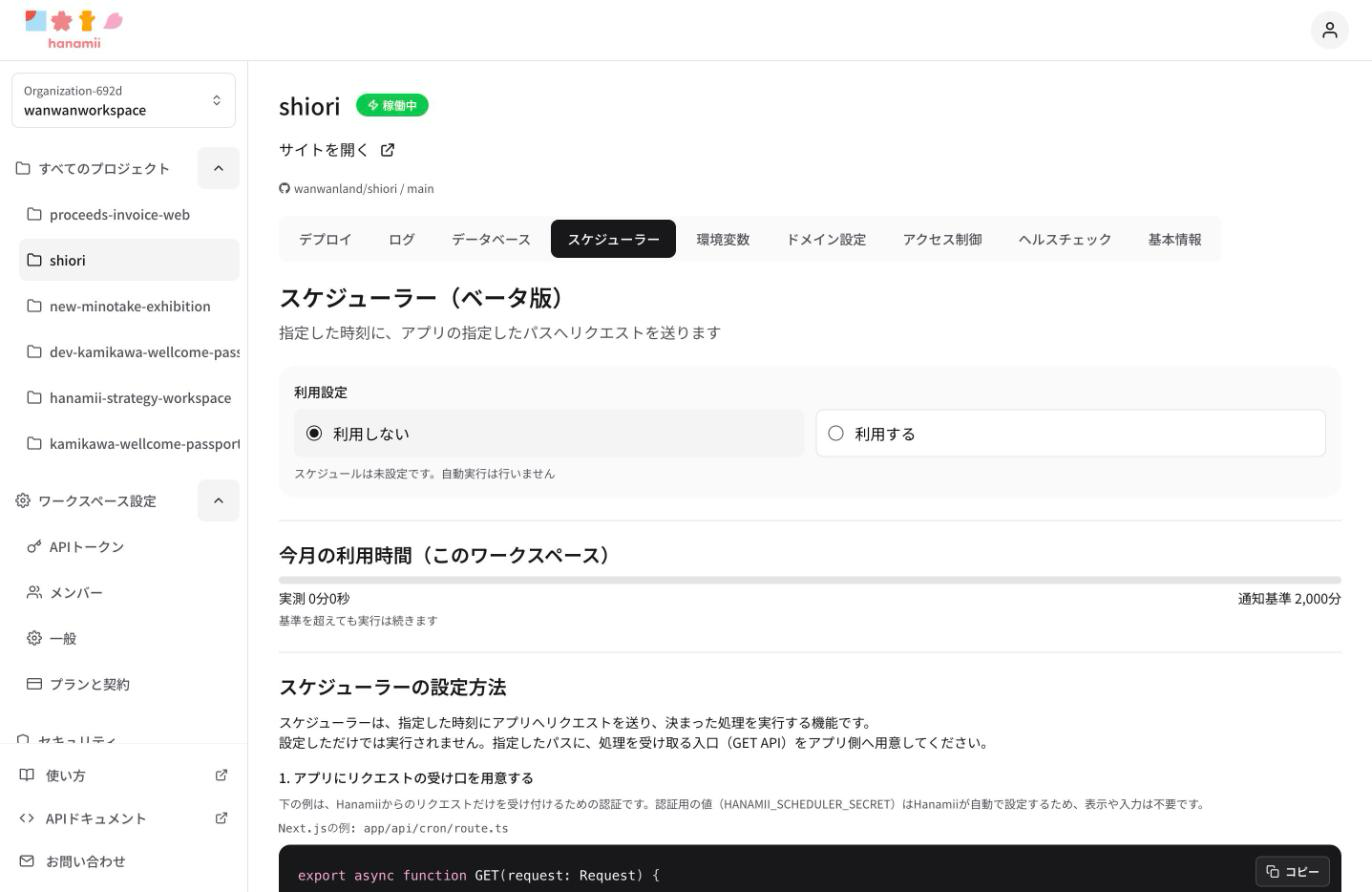Click the folder icon beside new-minotake-exhibition
This screenshot has height=892, width=1372.
(x=35, y=306)
